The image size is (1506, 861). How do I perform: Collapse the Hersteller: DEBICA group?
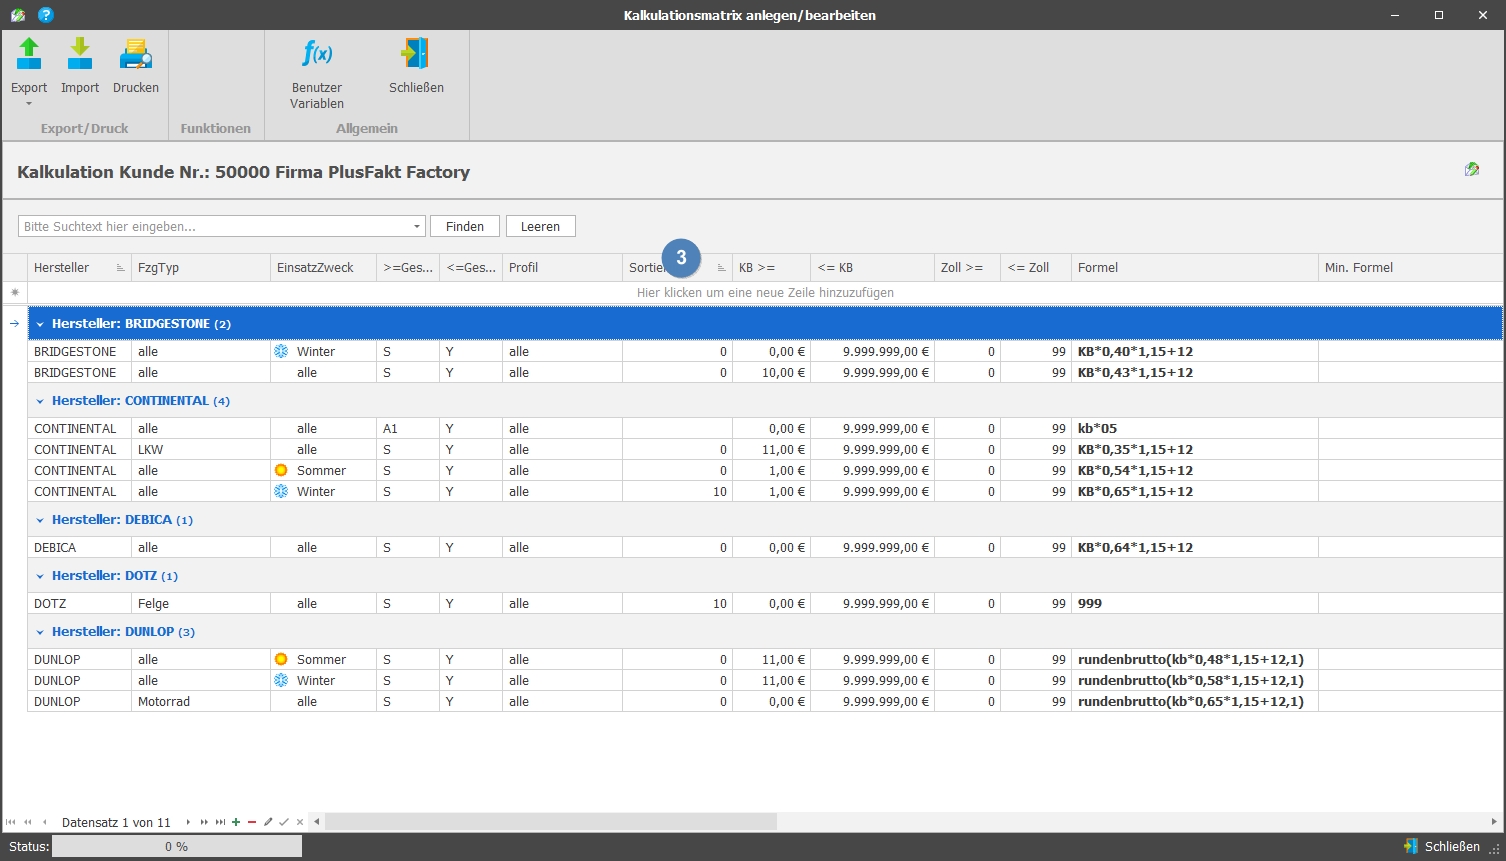click(x=40, y=520)
